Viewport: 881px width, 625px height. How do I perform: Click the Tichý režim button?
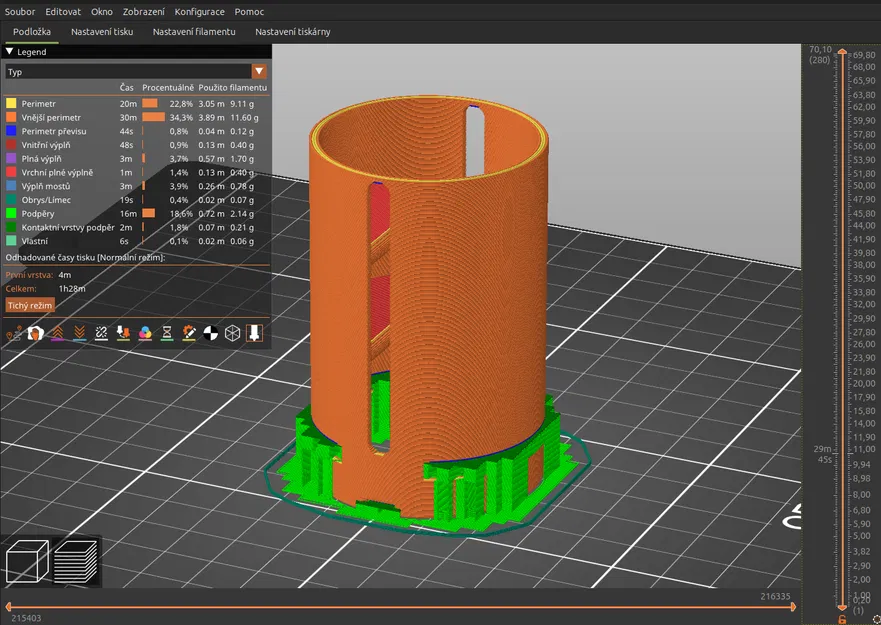pyautogui.click(x=30, y=304)
